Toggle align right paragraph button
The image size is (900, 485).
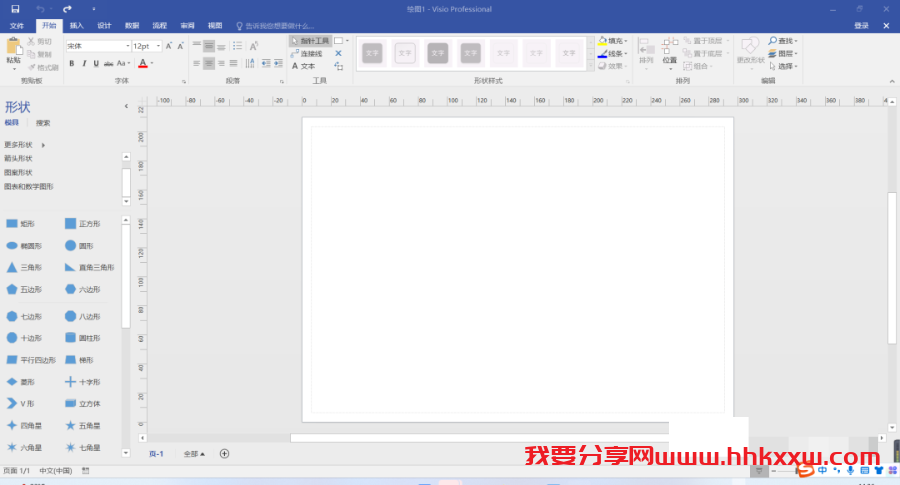221,63
